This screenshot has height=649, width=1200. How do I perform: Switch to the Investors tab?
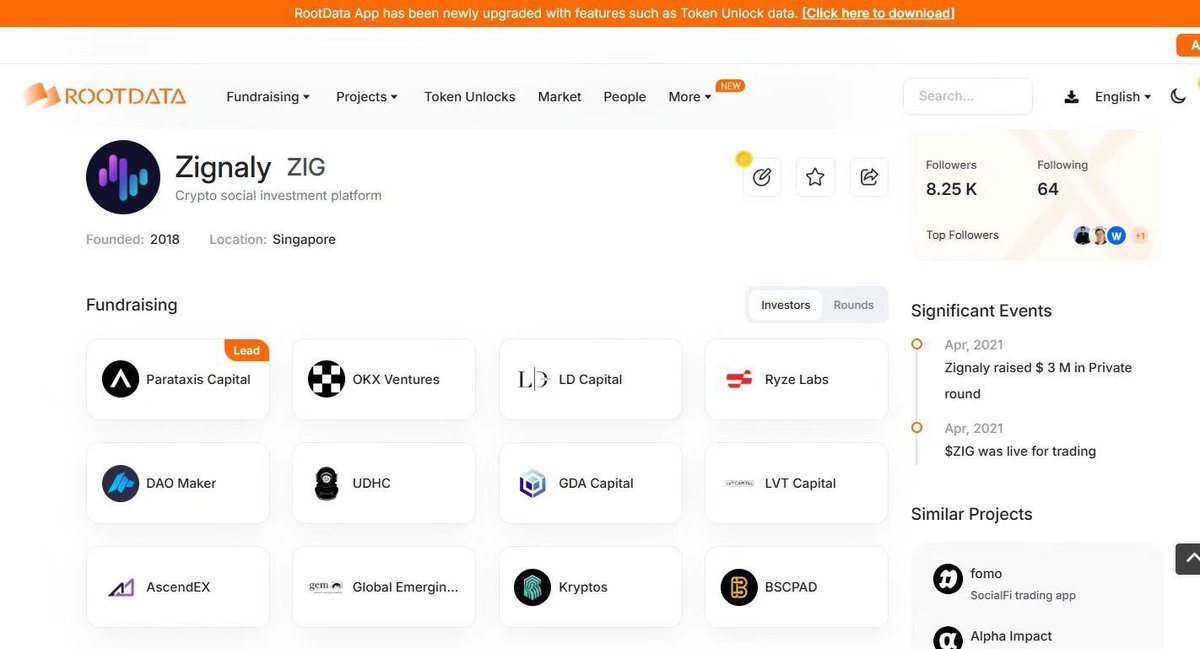click(x=786, y=305)
